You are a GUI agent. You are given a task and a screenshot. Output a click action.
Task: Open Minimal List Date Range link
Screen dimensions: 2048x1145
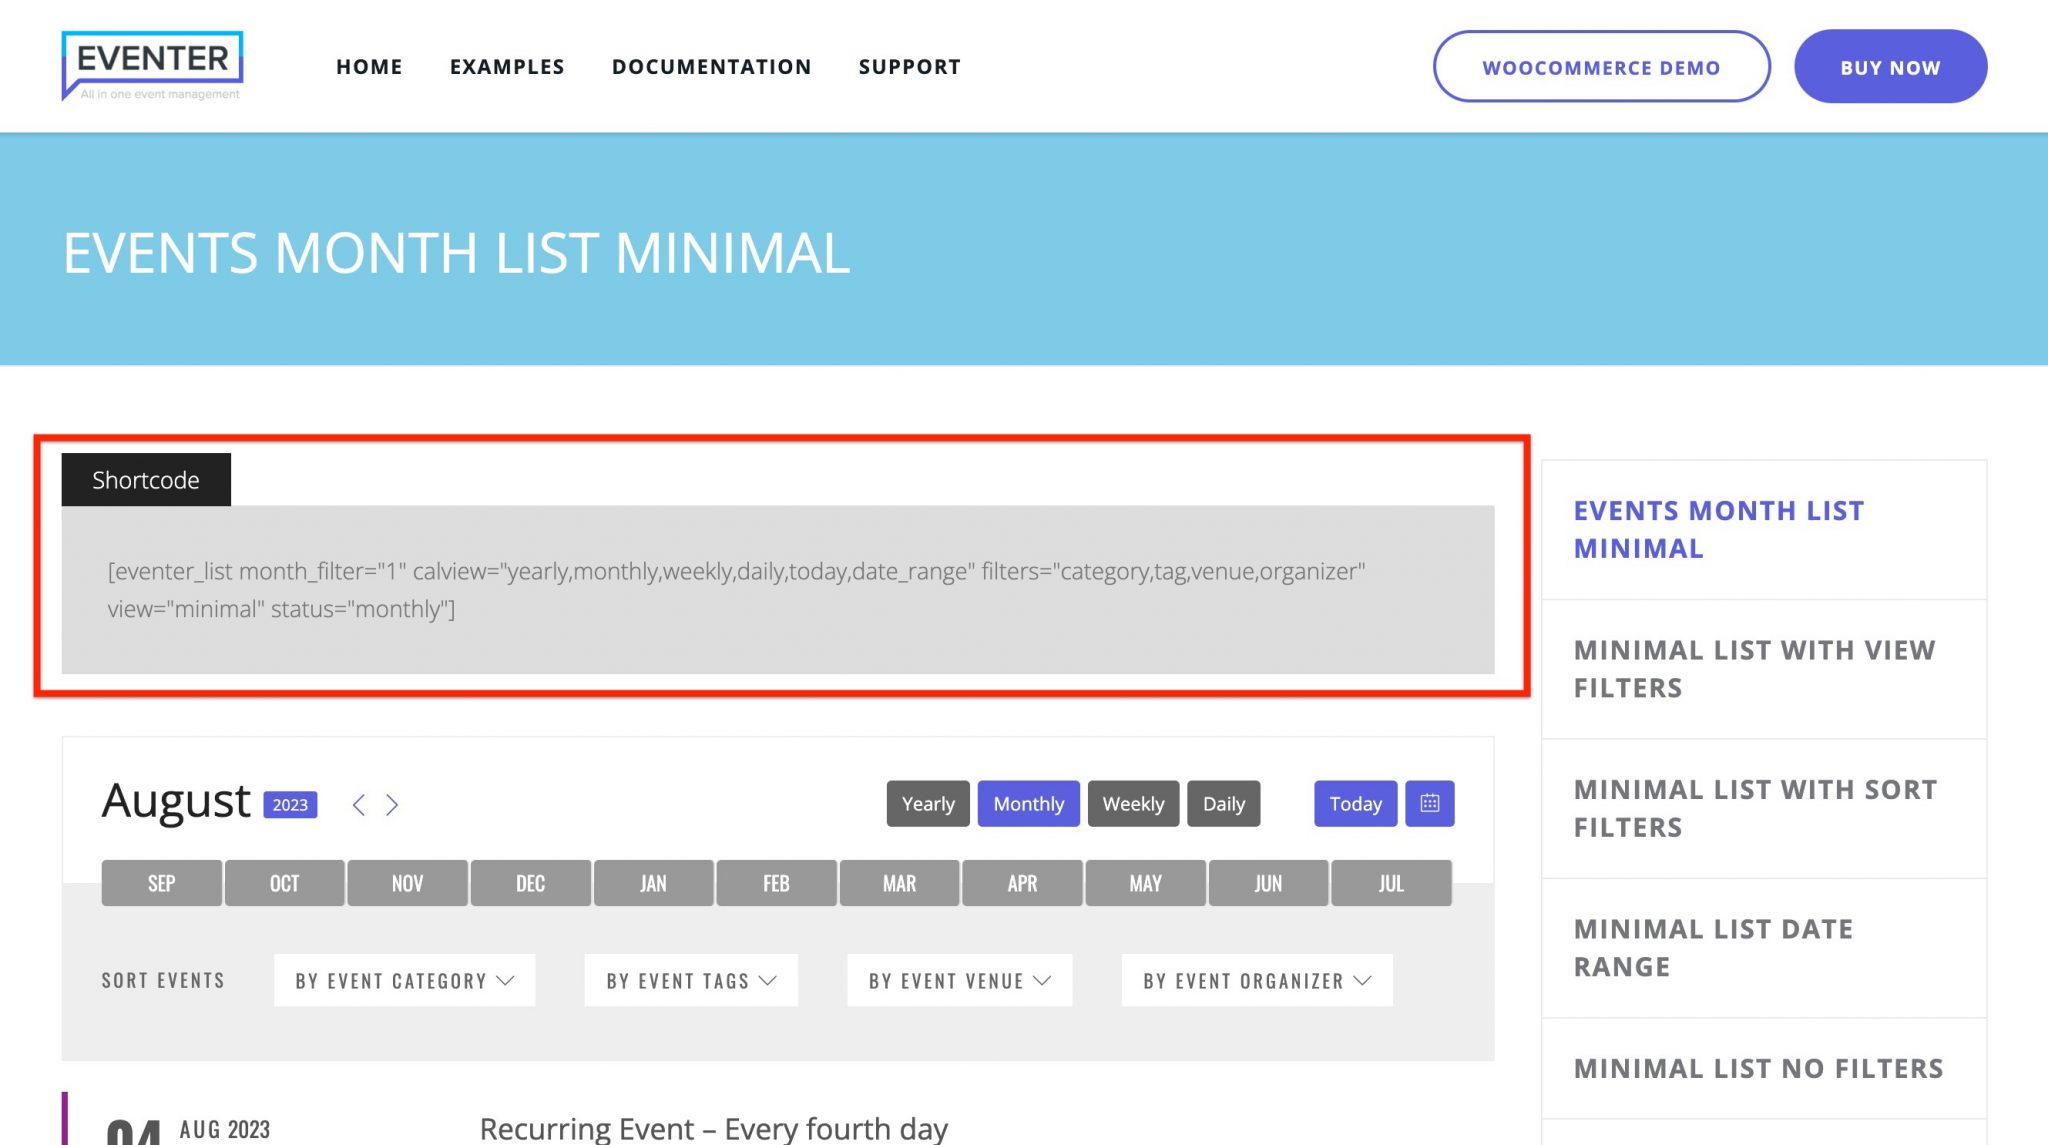pos(1713,948)
